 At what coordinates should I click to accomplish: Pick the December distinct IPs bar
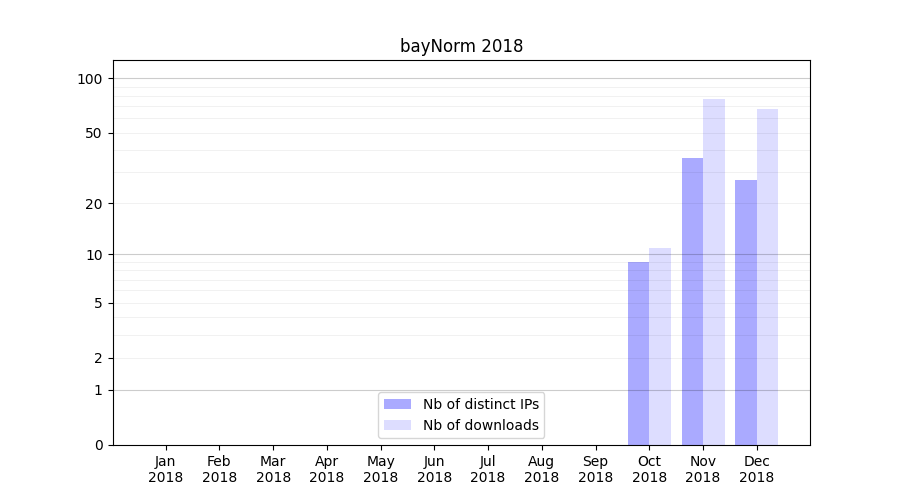(746, 312)
